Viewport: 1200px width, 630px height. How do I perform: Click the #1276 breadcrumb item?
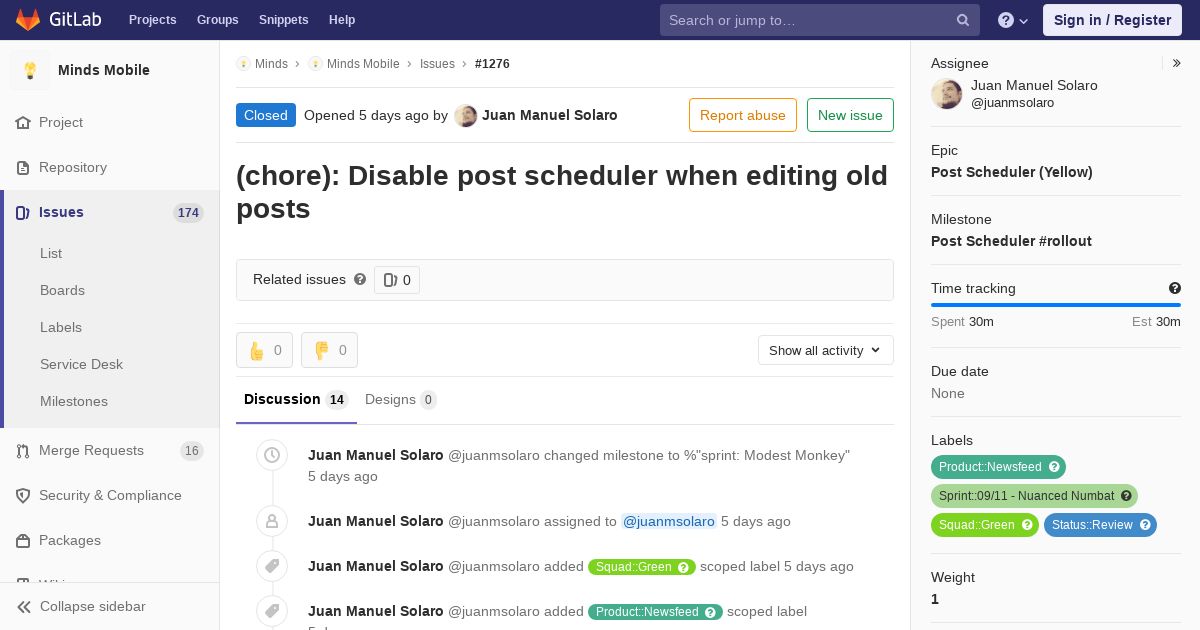coord(492,63)
